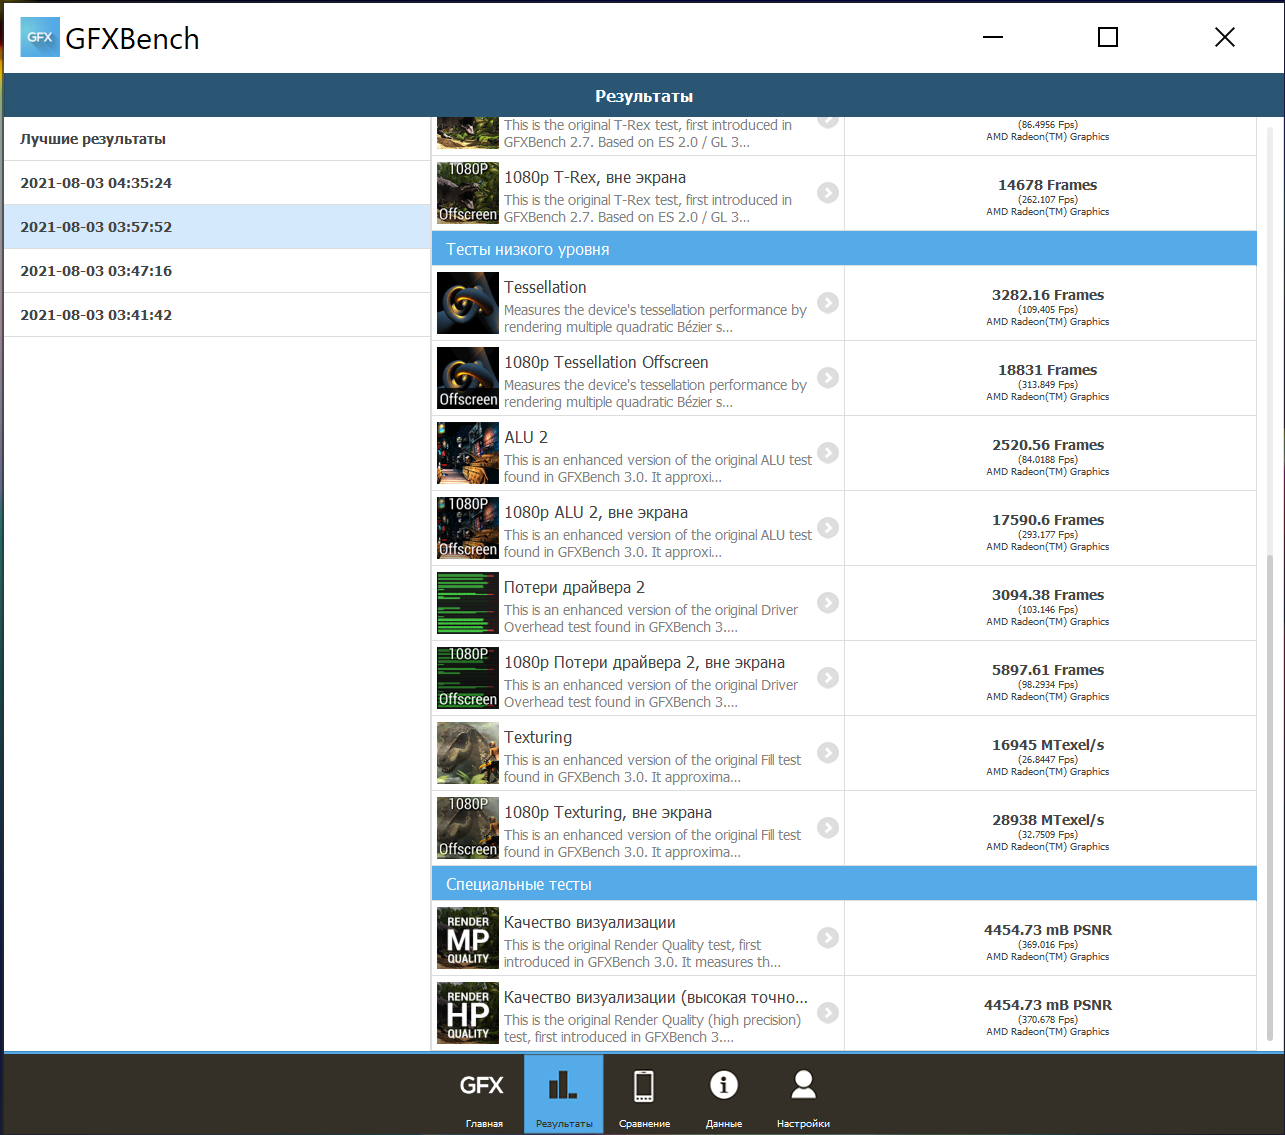Click the 16945 MTexel/s result
Image resolution: width=1285 pixels, height=1135 pixels.
point(1048,745)
